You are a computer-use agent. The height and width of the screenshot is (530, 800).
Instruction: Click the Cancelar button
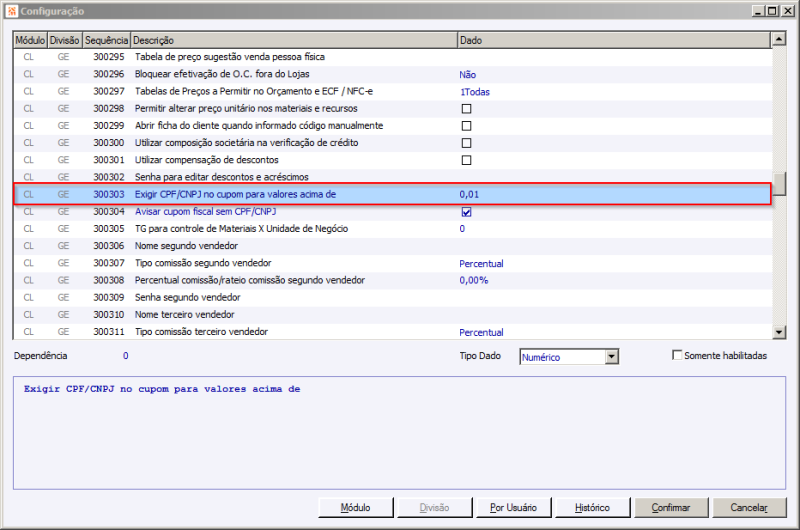pyautogui.click(x=749, y=508)
